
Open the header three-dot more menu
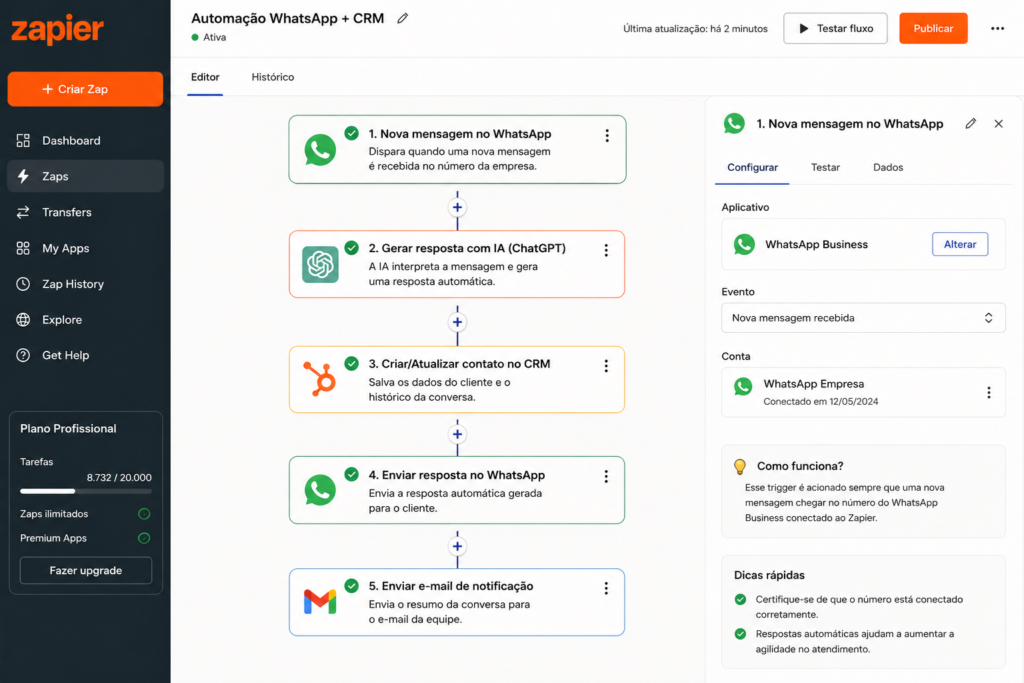[x=997, y=28]
